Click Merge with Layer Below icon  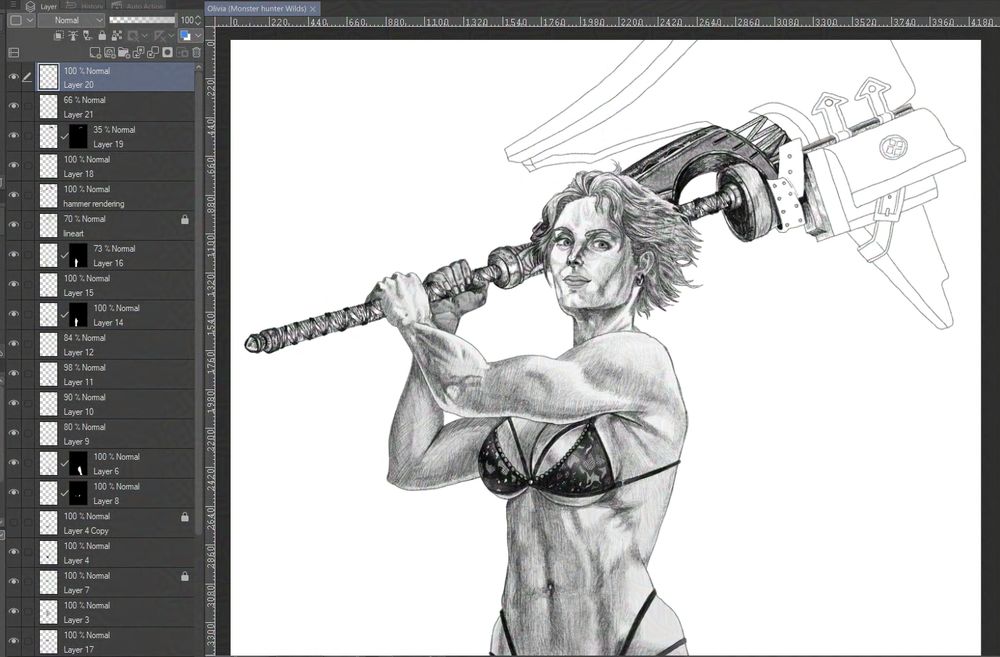[153, 52]
